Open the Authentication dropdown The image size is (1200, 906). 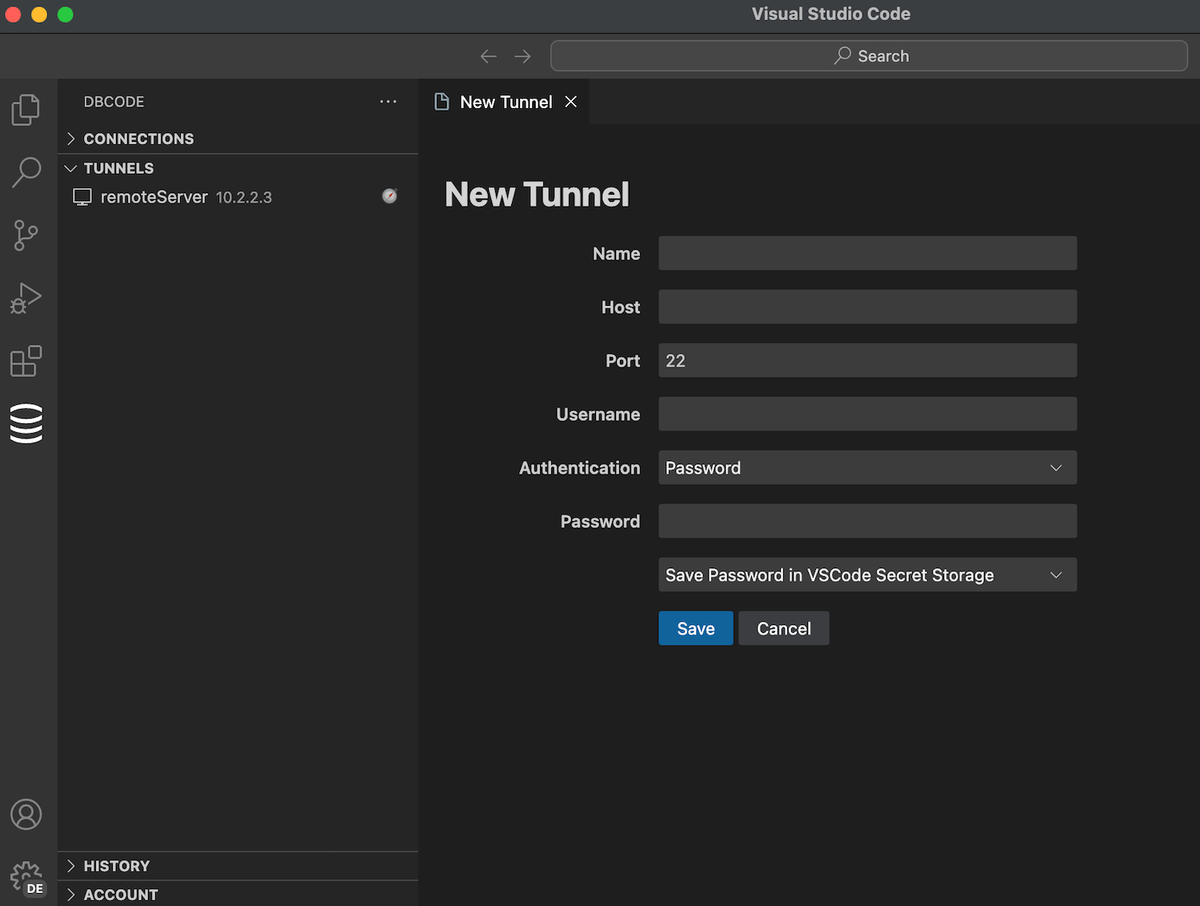(867, 467)
